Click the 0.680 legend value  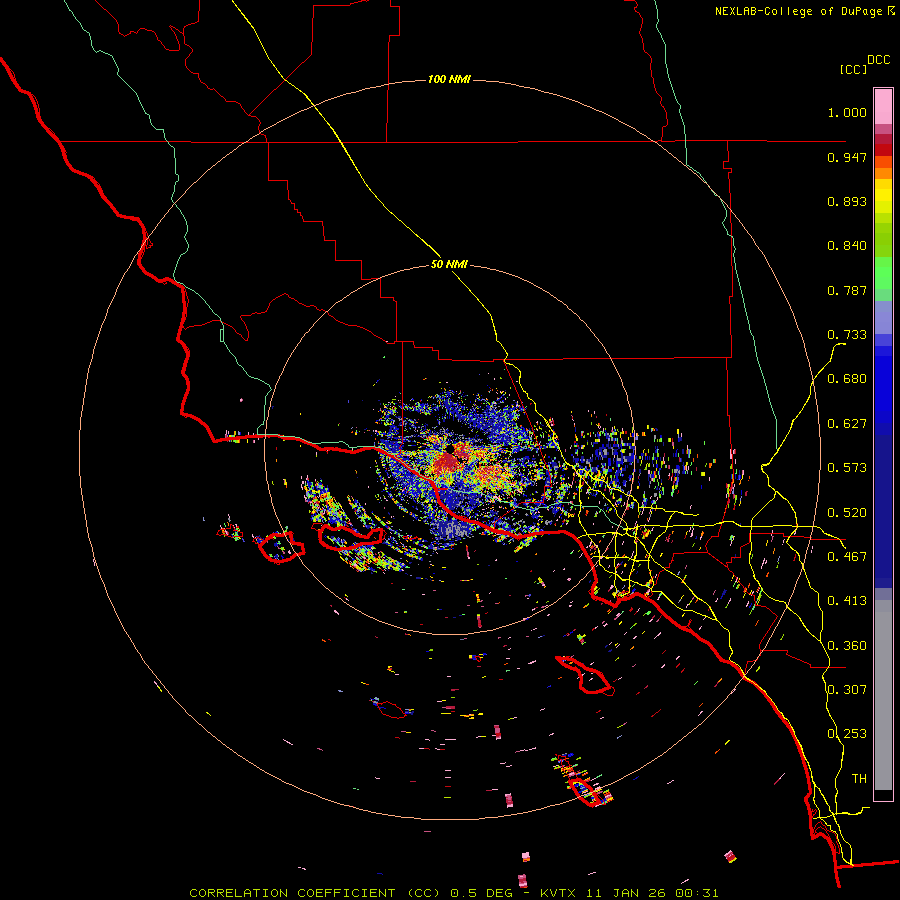pyautogui.click(x=847, y=379)
